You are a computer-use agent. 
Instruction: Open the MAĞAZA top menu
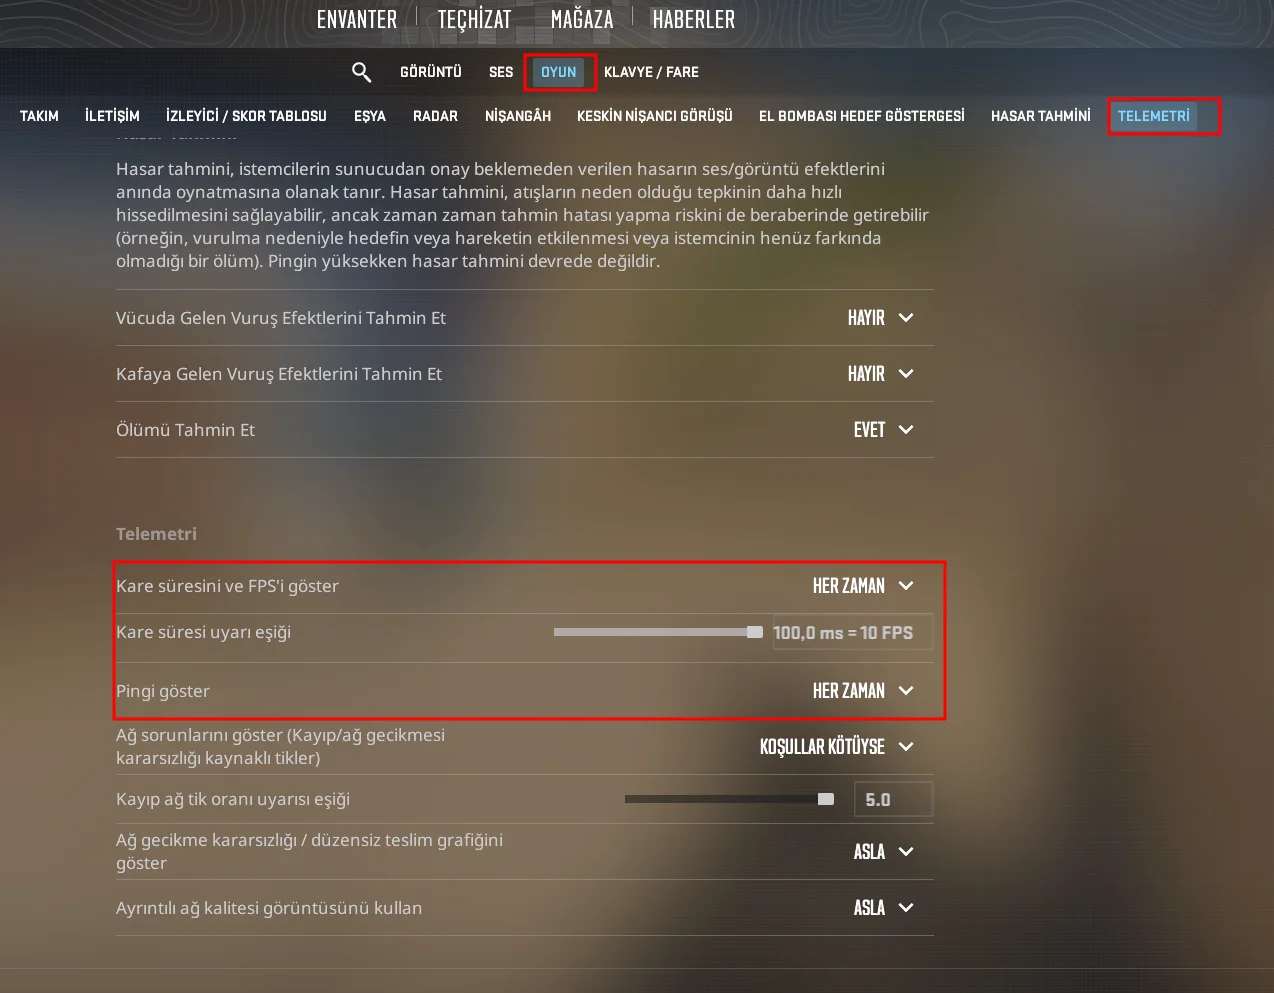(582, 19)
